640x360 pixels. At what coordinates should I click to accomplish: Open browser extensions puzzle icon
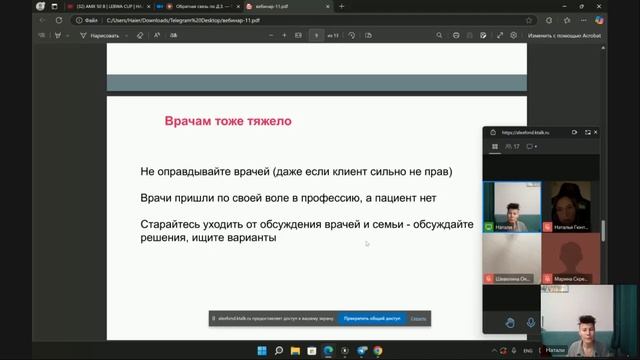tap(549, 20)
